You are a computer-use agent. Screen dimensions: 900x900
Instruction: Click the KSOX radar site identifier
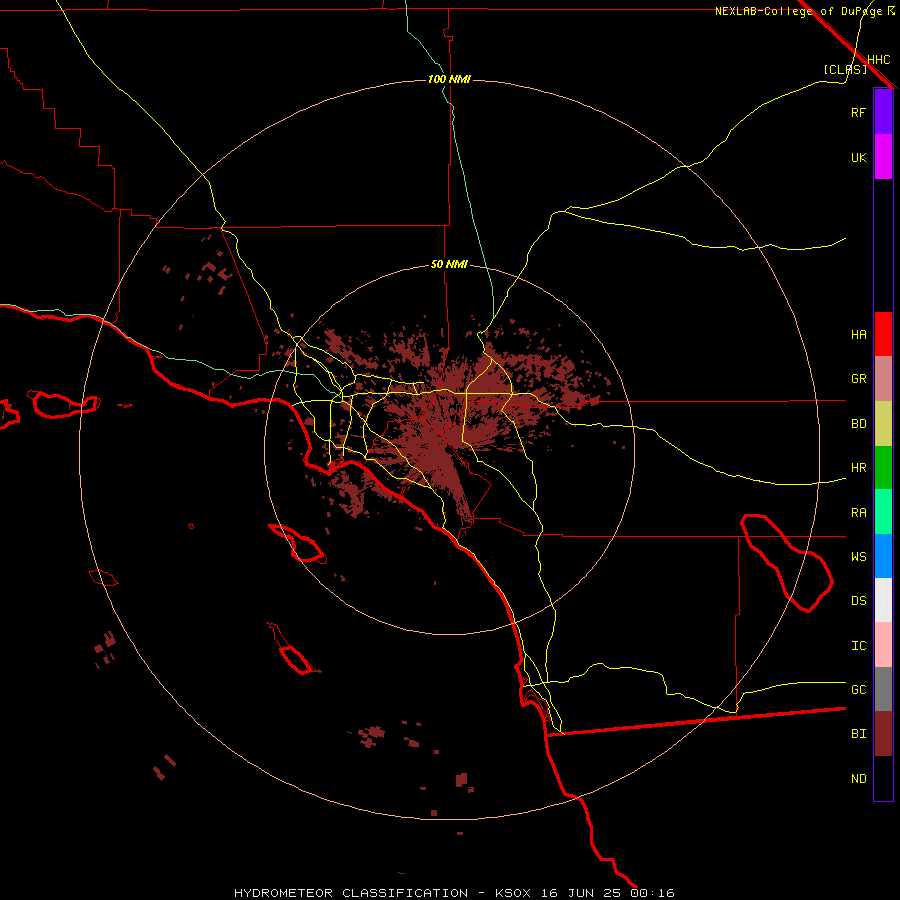tap(513, 893)
